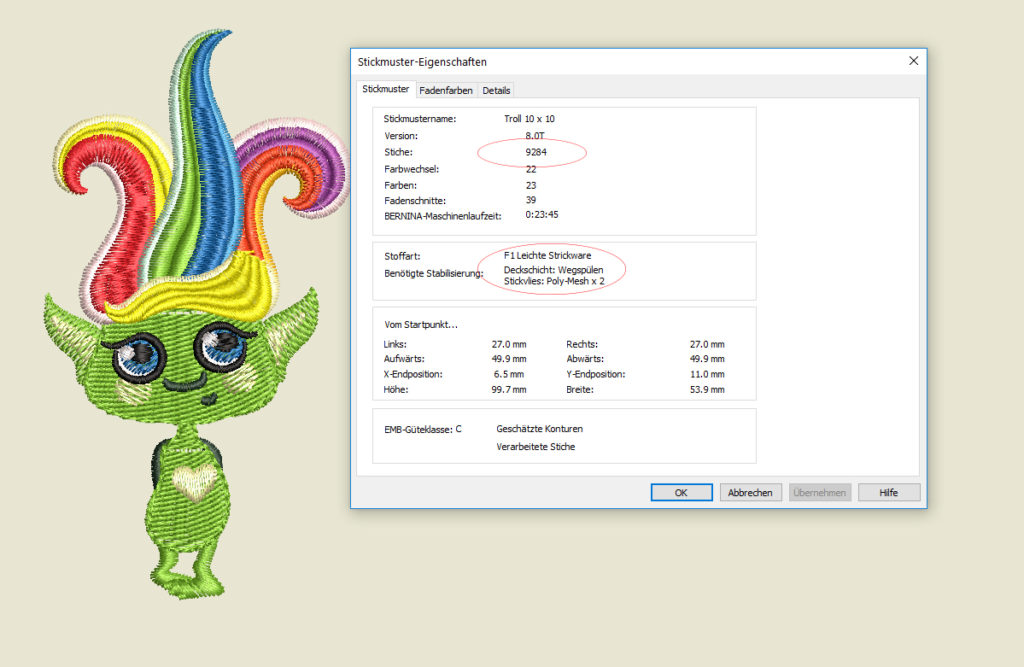Close the Stickmuster-Eigenschaften dialog
This screenshot has height=667, width=1024.
[x=914, y=61]
